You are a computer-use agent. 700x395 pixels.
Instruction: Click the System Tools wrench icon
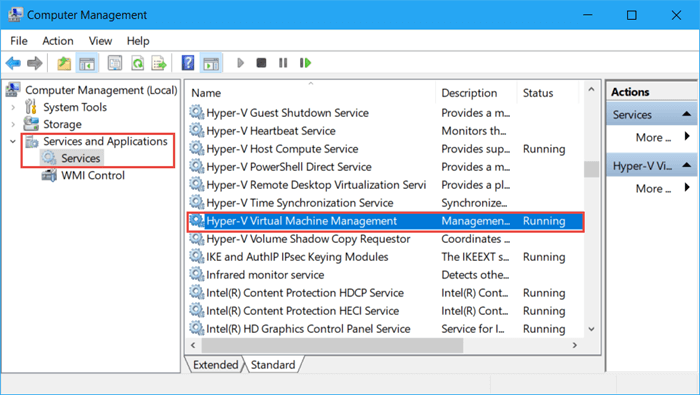coord(31,107)
